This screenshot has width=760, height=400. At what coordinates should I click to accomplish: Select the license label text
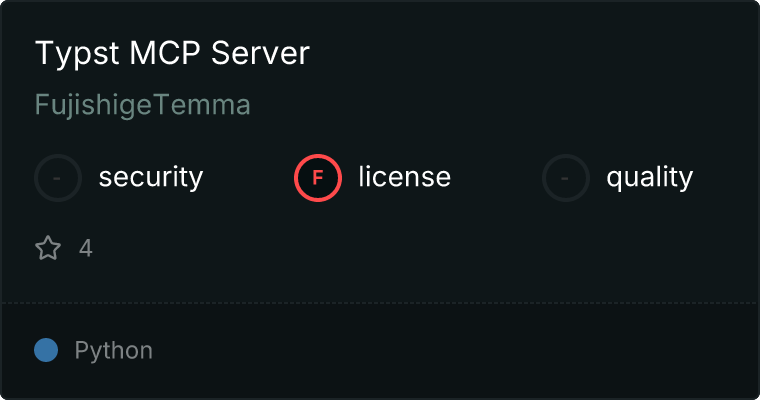404,178
